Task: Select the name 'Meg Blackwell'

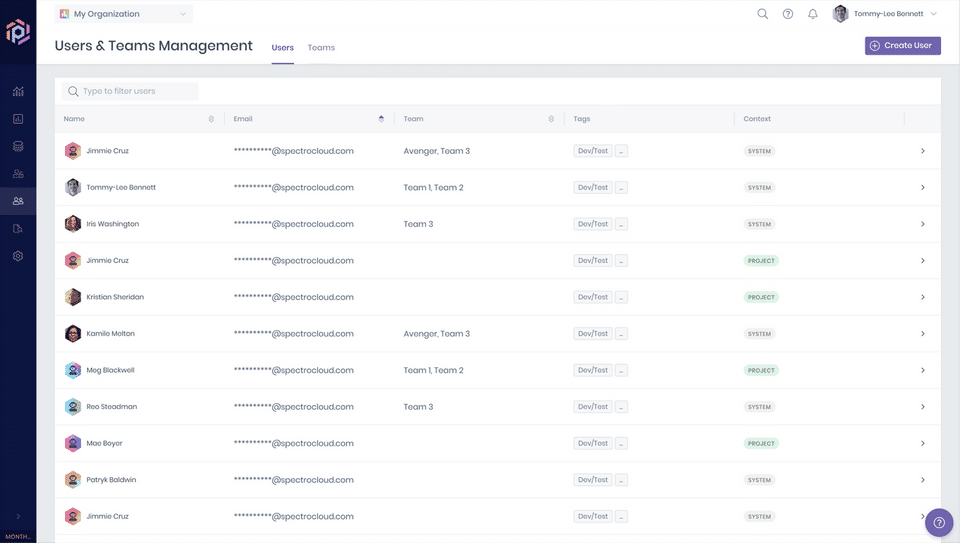Action: pos(110,370)
